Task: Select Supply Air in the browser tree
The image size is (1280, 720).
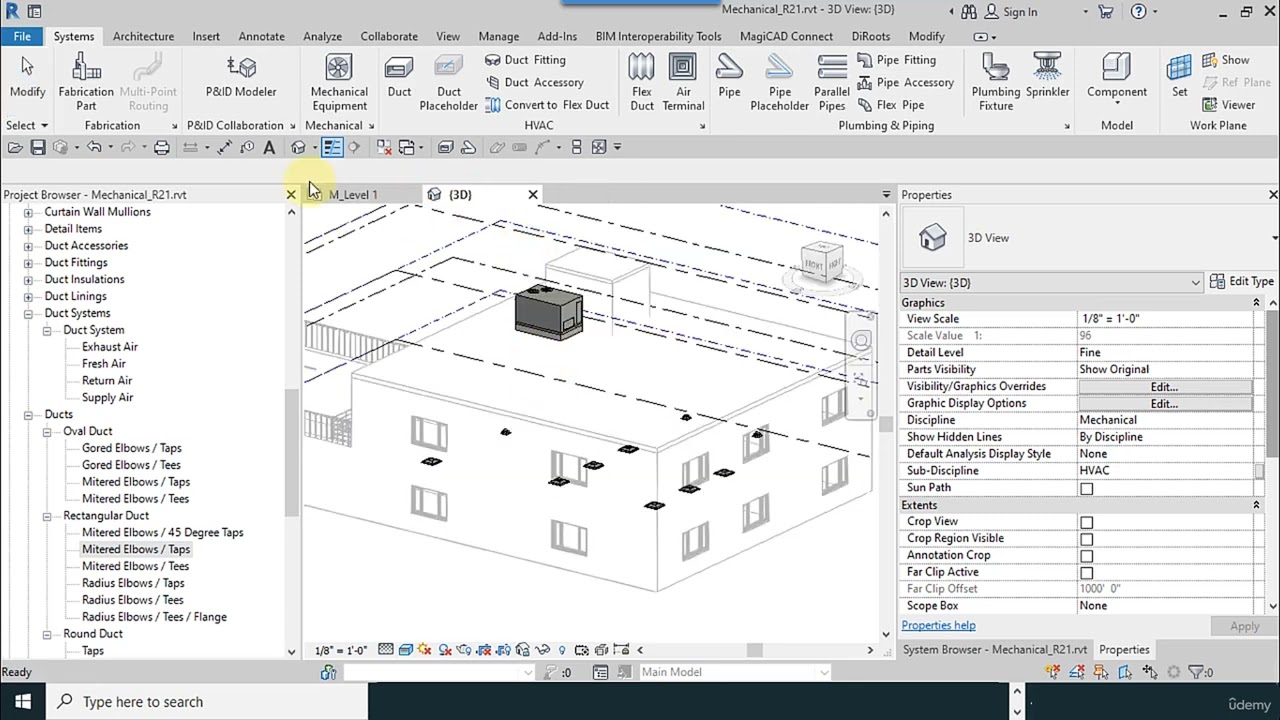Action: coord(107,397)
